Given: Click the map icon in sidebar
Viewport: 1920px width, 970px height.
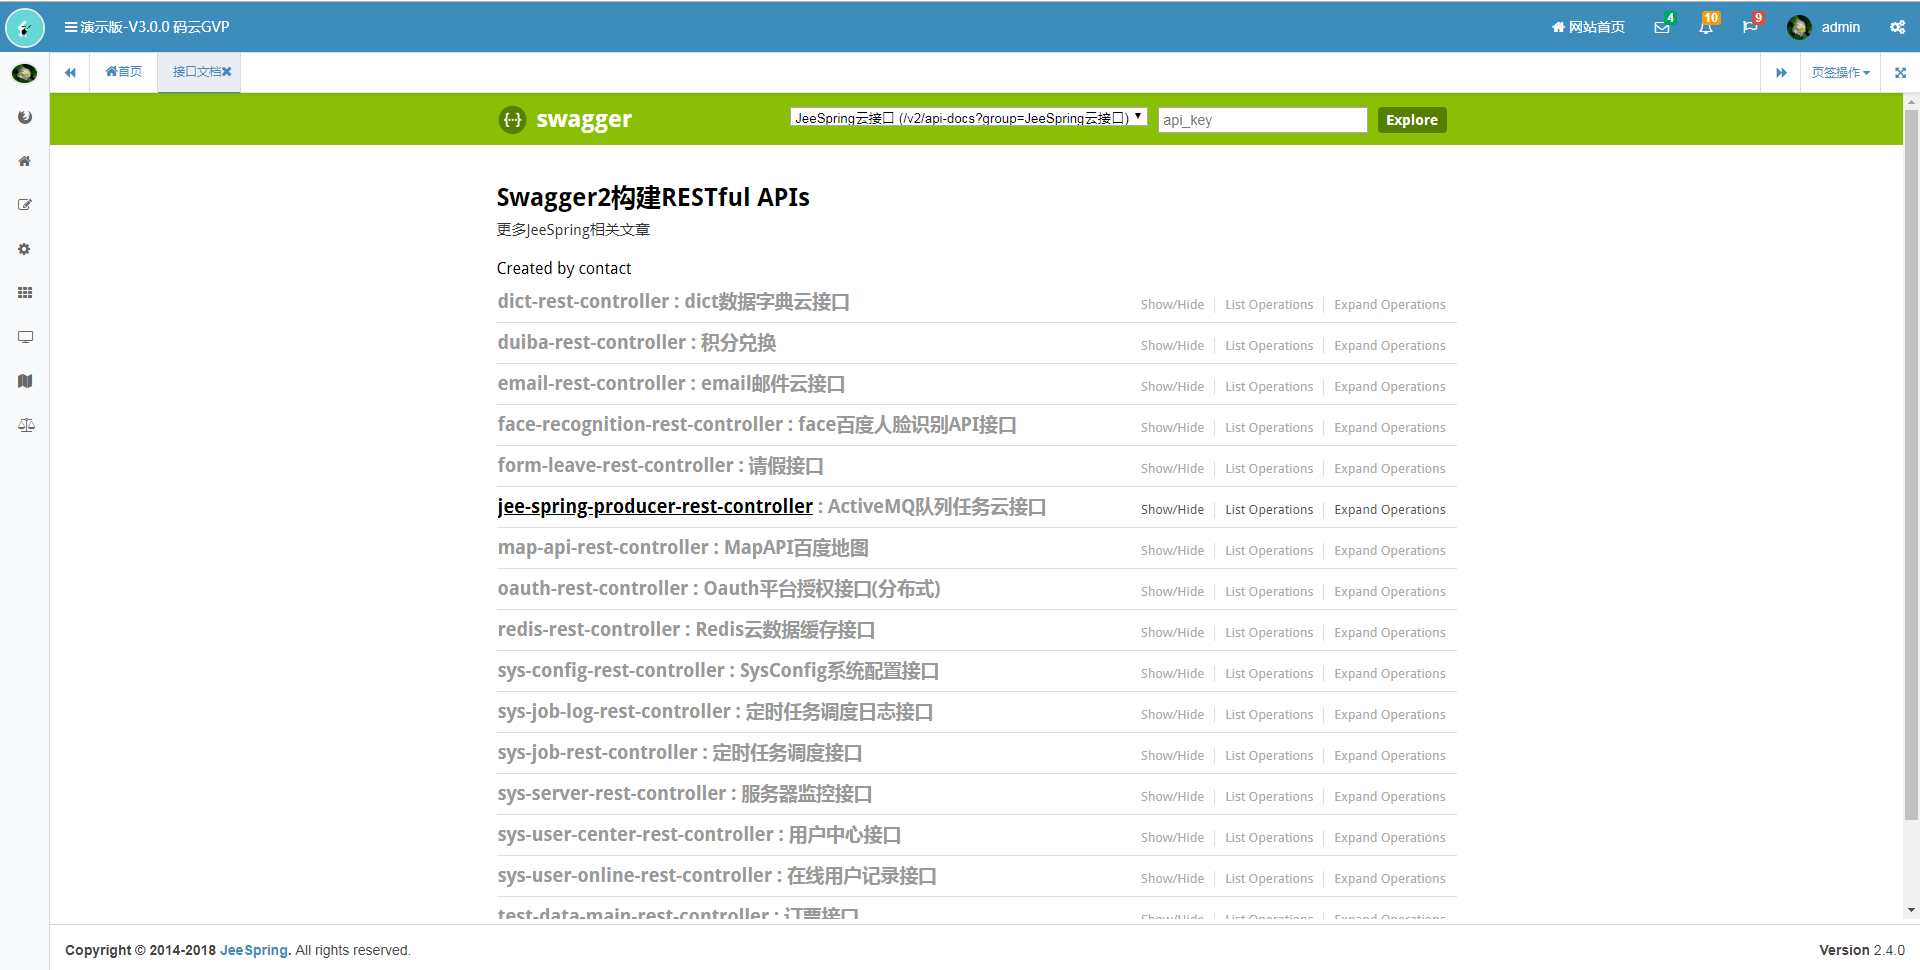Looking at the screenshot, I should 25,381.
